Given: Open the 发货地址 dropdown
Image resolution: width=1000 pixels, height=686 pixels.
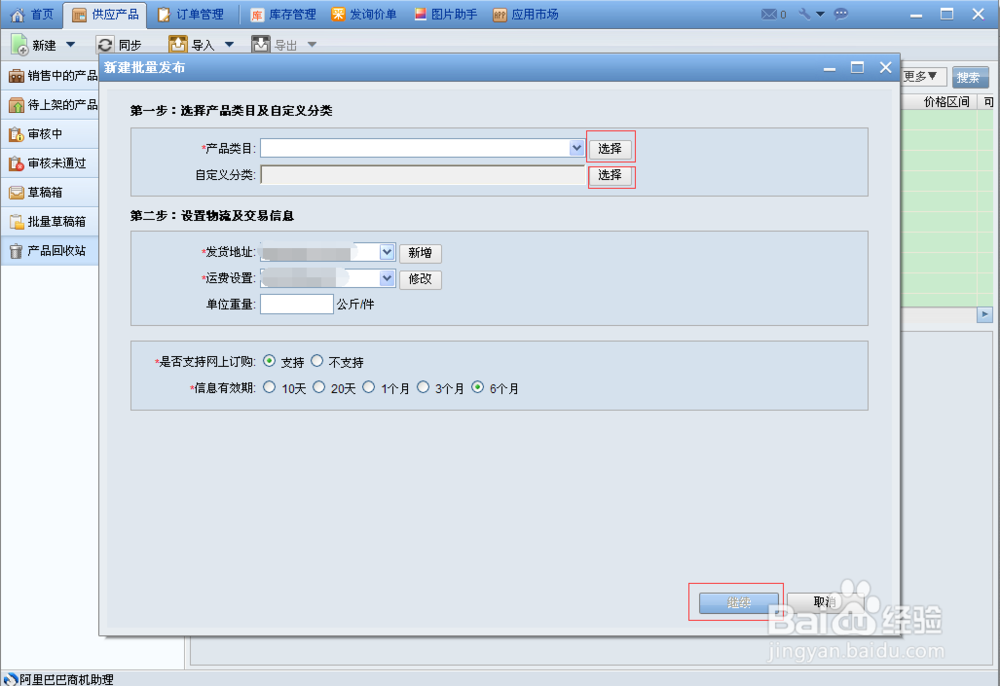Looking at the screenshot, I should coord(387,252).
